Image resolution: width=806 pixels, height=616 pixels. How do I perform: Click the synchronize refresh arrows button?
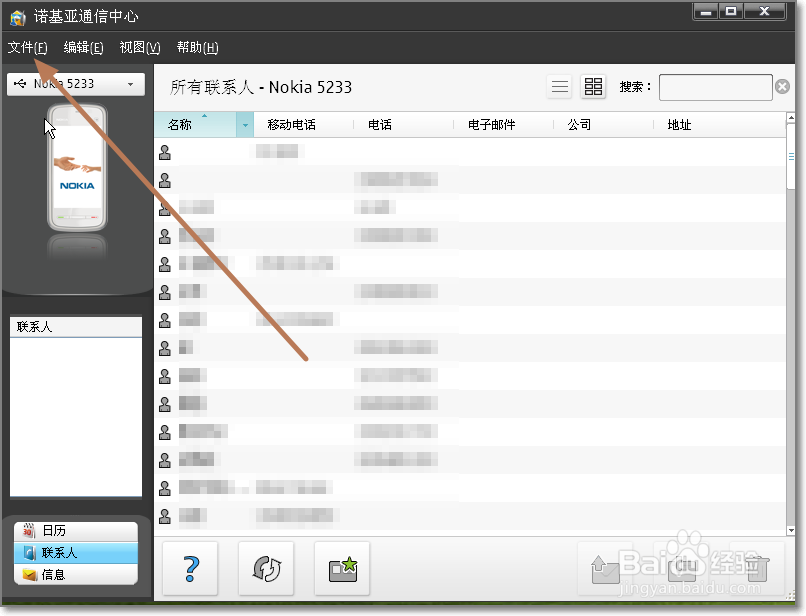point(266,569)
